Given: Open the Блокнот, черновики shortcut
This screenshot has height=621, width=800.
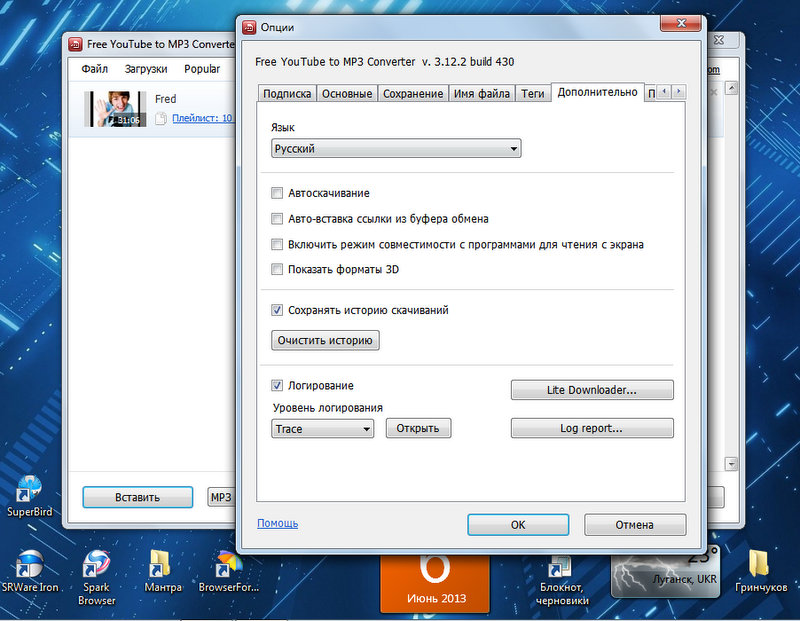Looking at the screenshot, I should pyautogui.click(x=562, y=580).
